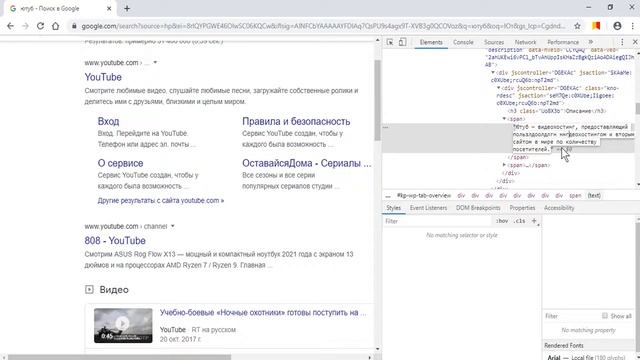Open the Правила и безопасность sitelink
The width and height of the screenshot is (640, 360).
(x=296, y=121)
